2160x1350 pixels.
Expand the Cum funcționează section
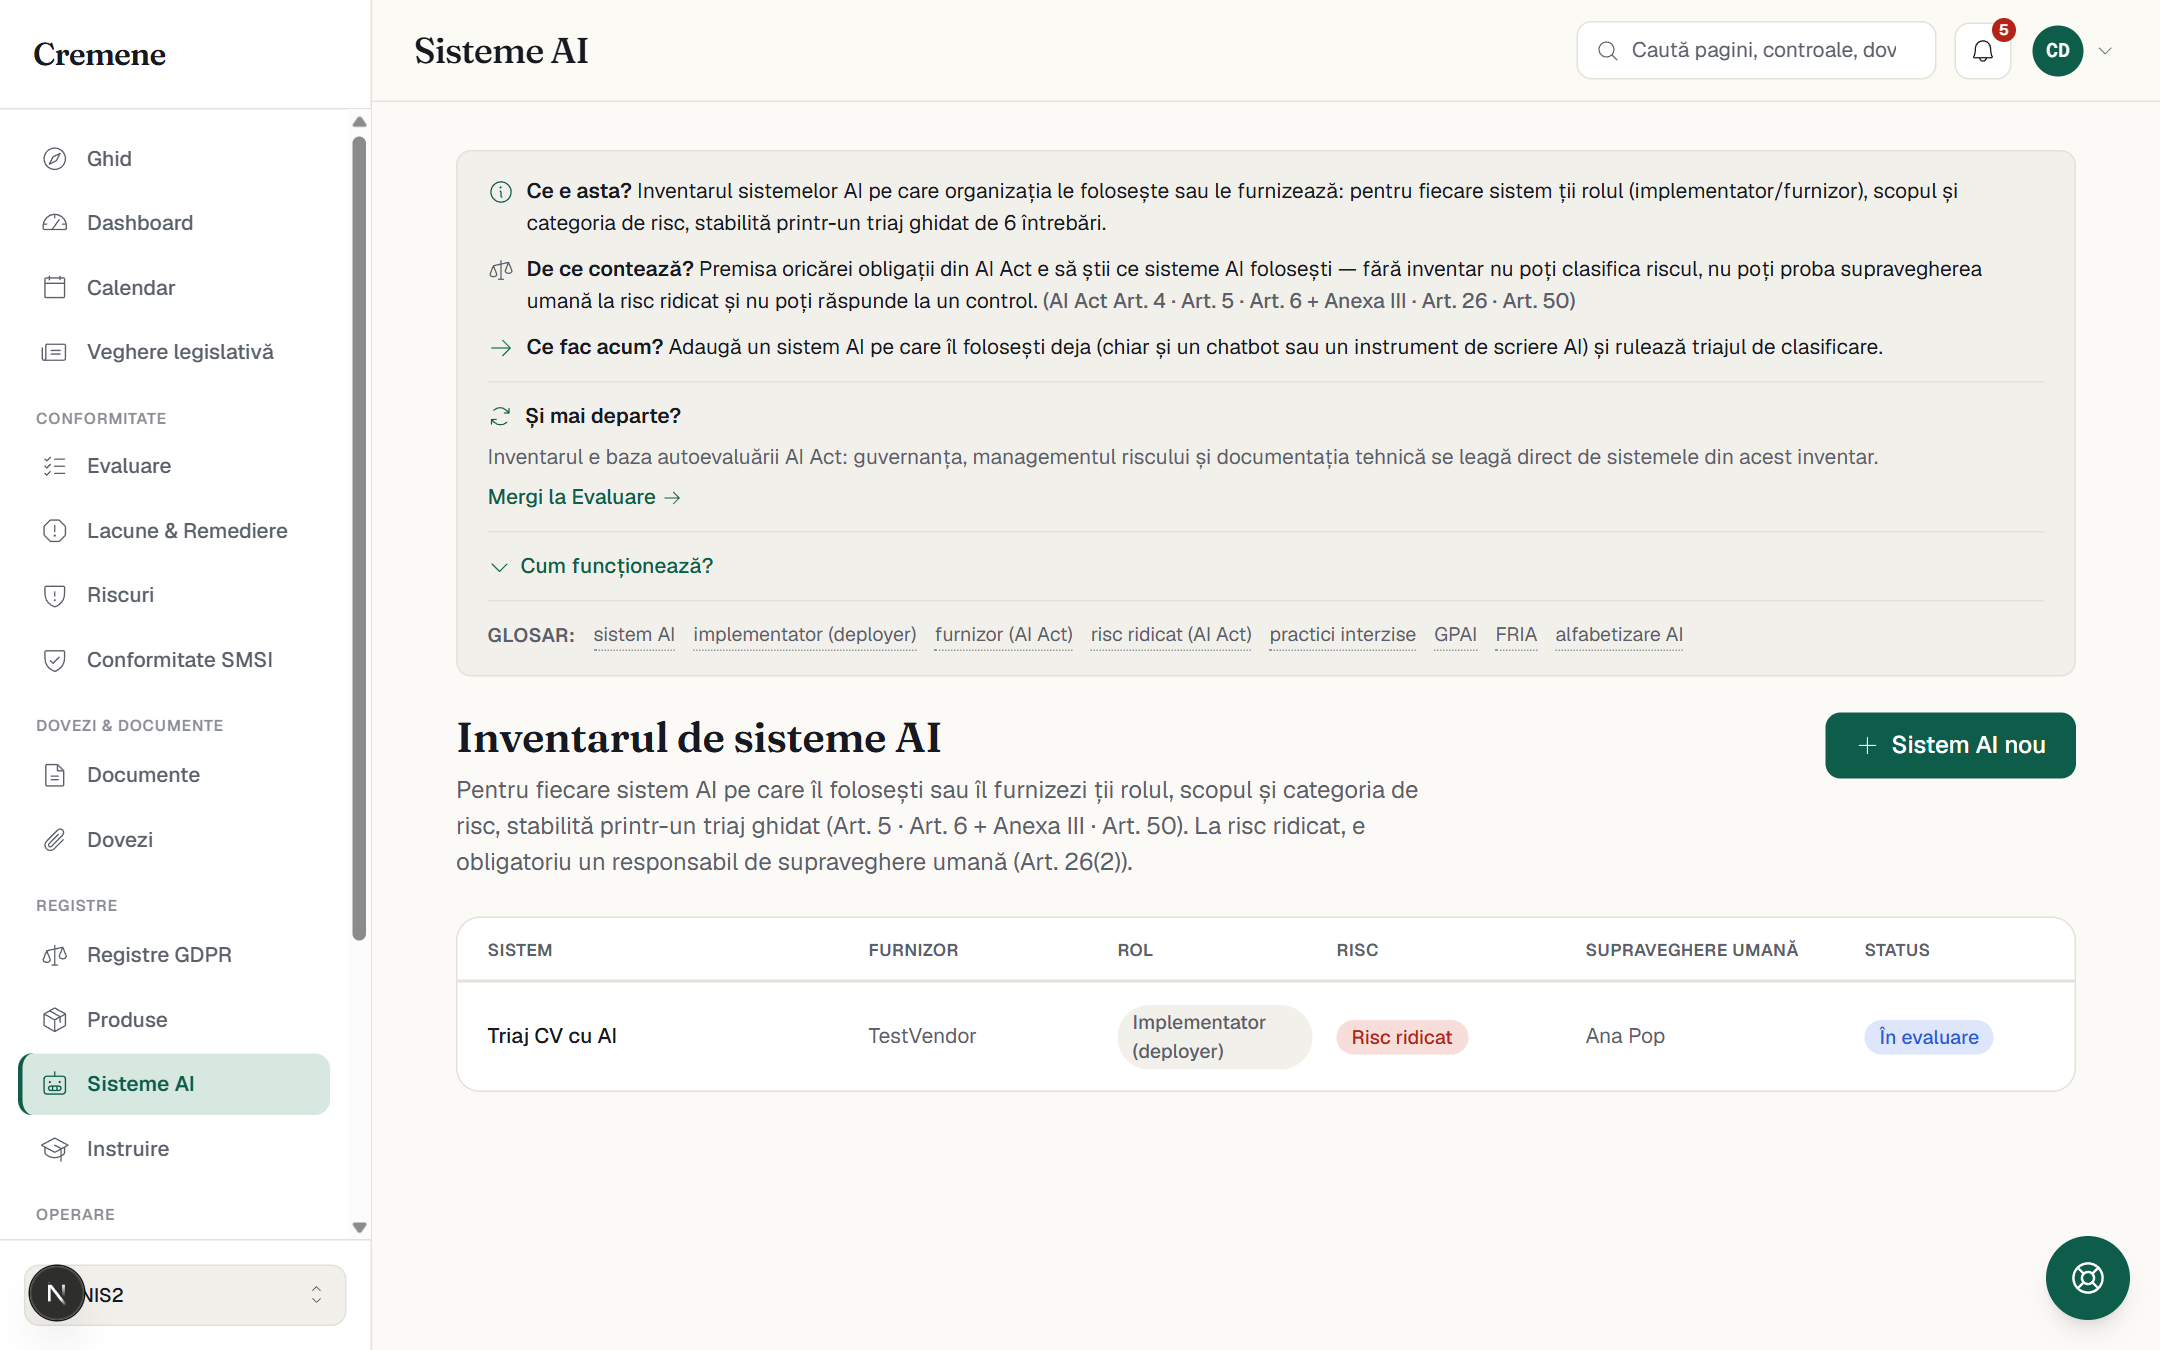pyautogui.click(x=601, y=566)
